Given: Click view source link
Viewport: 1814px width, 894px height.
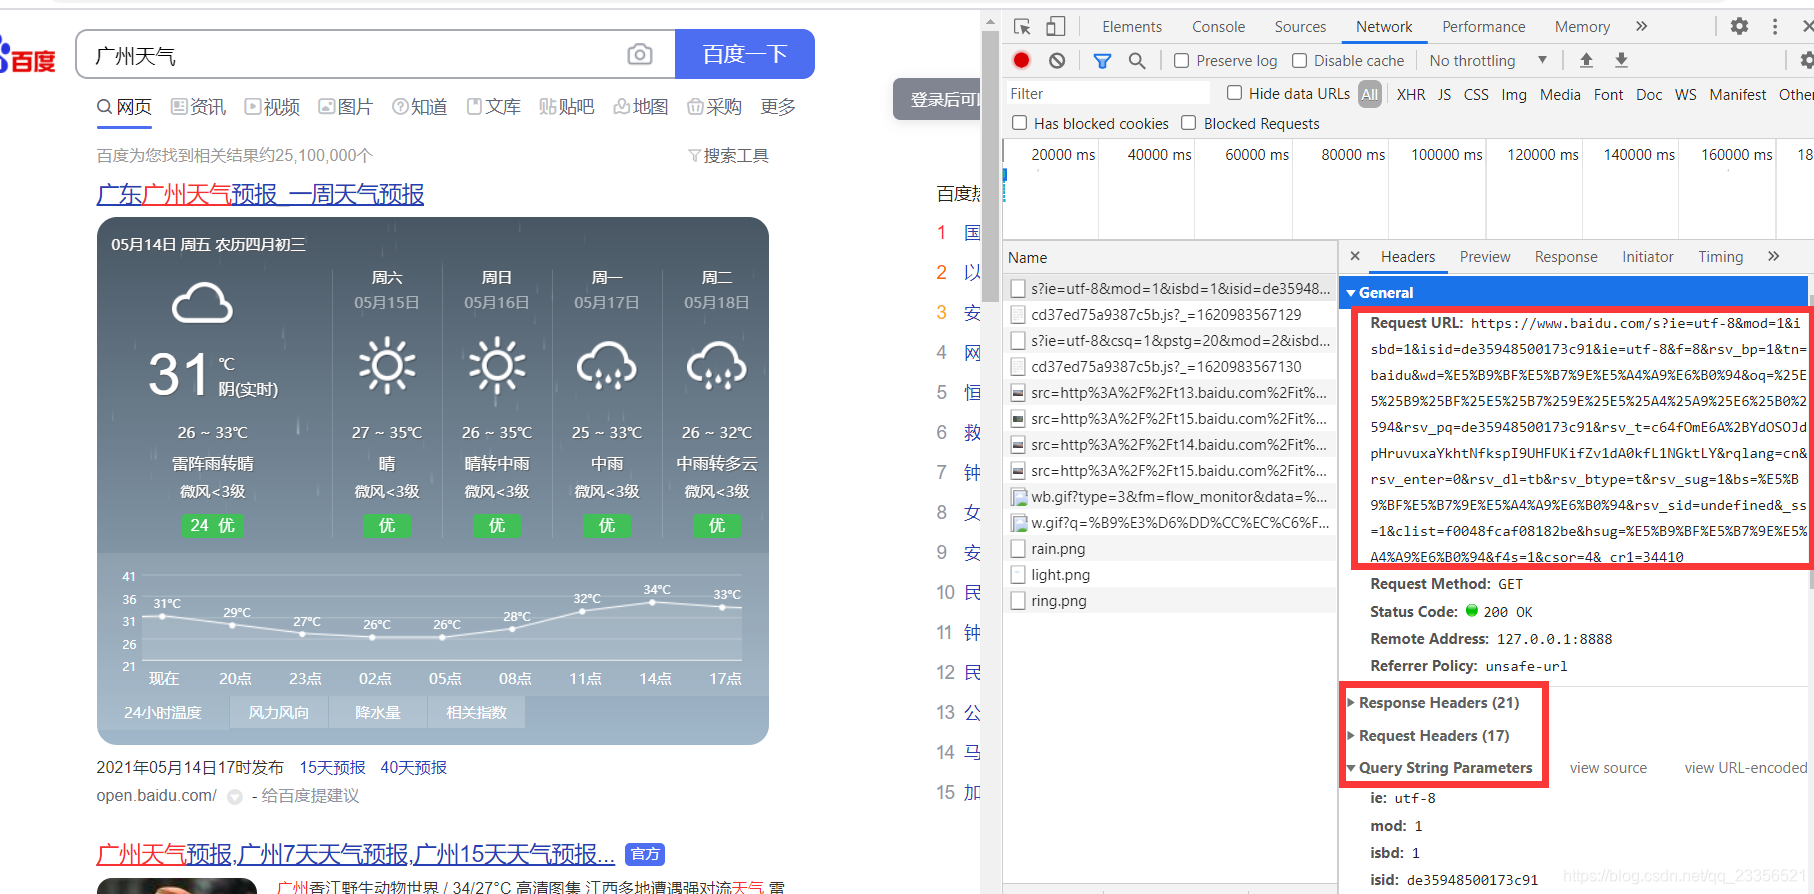Looking at the screenshot, I should click(1608, 768).
